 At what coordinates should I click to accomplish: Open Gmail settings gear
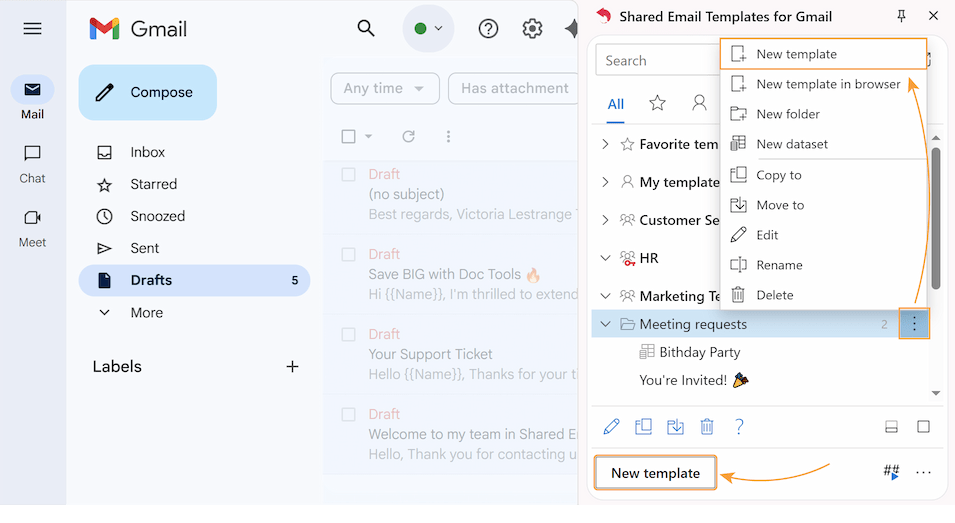click(532, 29)
